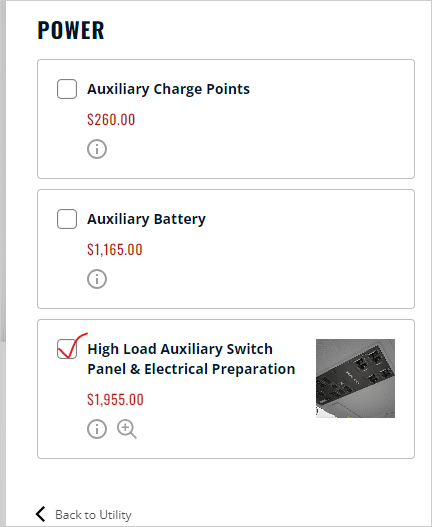Click the $1,955.00 price label
The height and width of the screenshot is (527, 432).
click(115, 400)
